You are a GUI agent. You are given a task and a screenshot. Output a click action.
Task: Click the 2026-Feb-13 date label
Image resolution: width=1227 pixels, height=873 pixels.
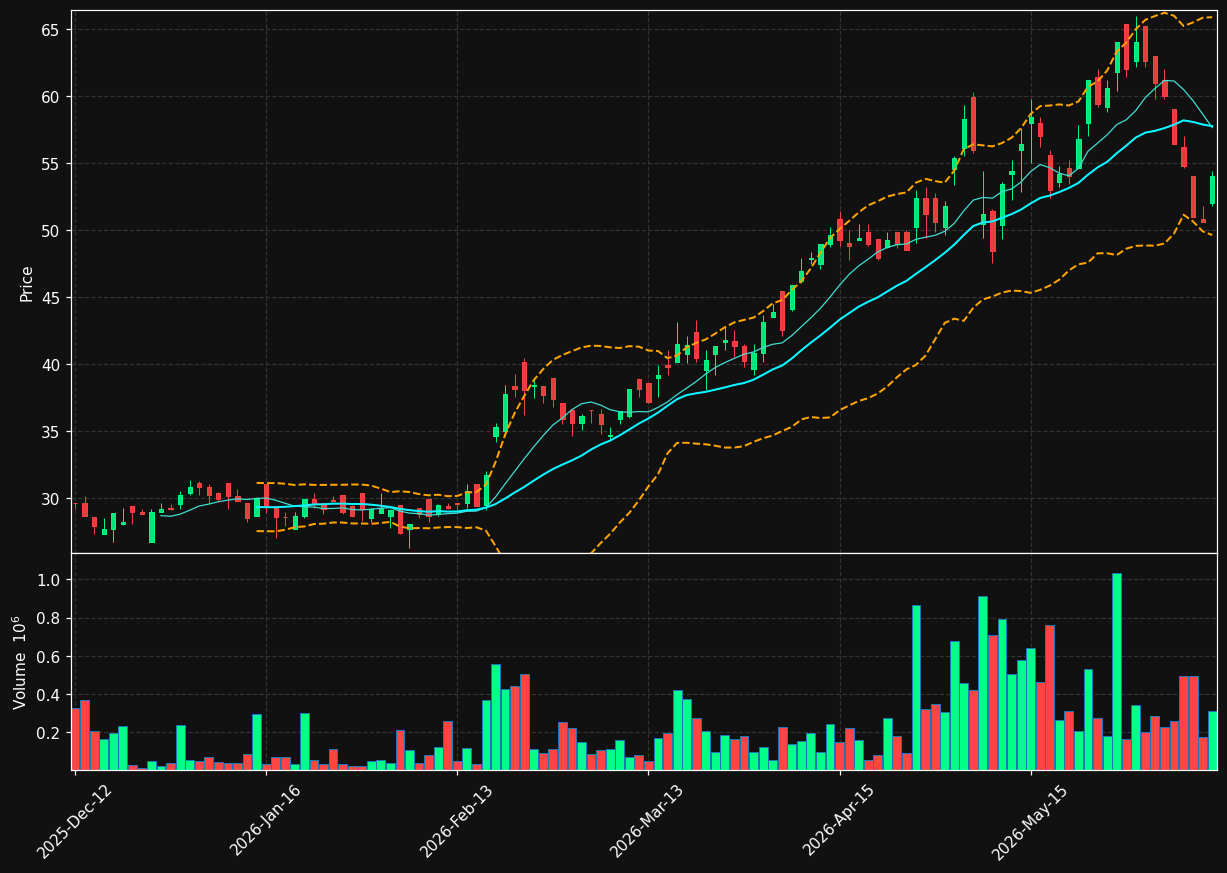tap(456, 821)
